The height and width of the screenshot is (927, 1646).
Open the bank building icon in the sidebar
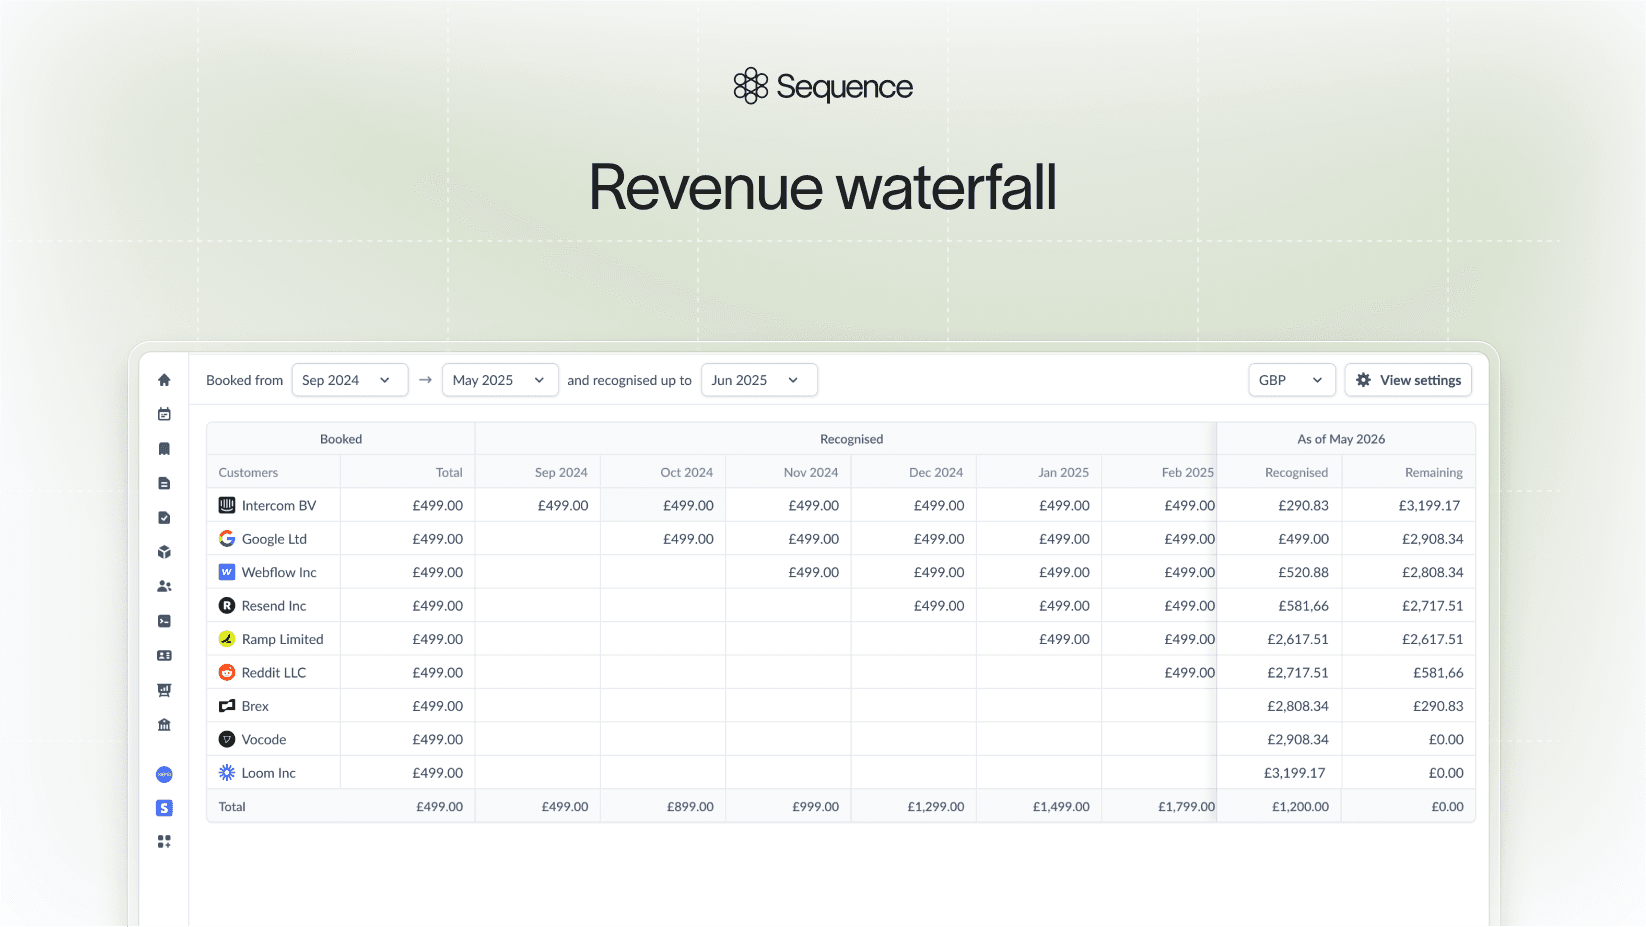pos(164,725)
